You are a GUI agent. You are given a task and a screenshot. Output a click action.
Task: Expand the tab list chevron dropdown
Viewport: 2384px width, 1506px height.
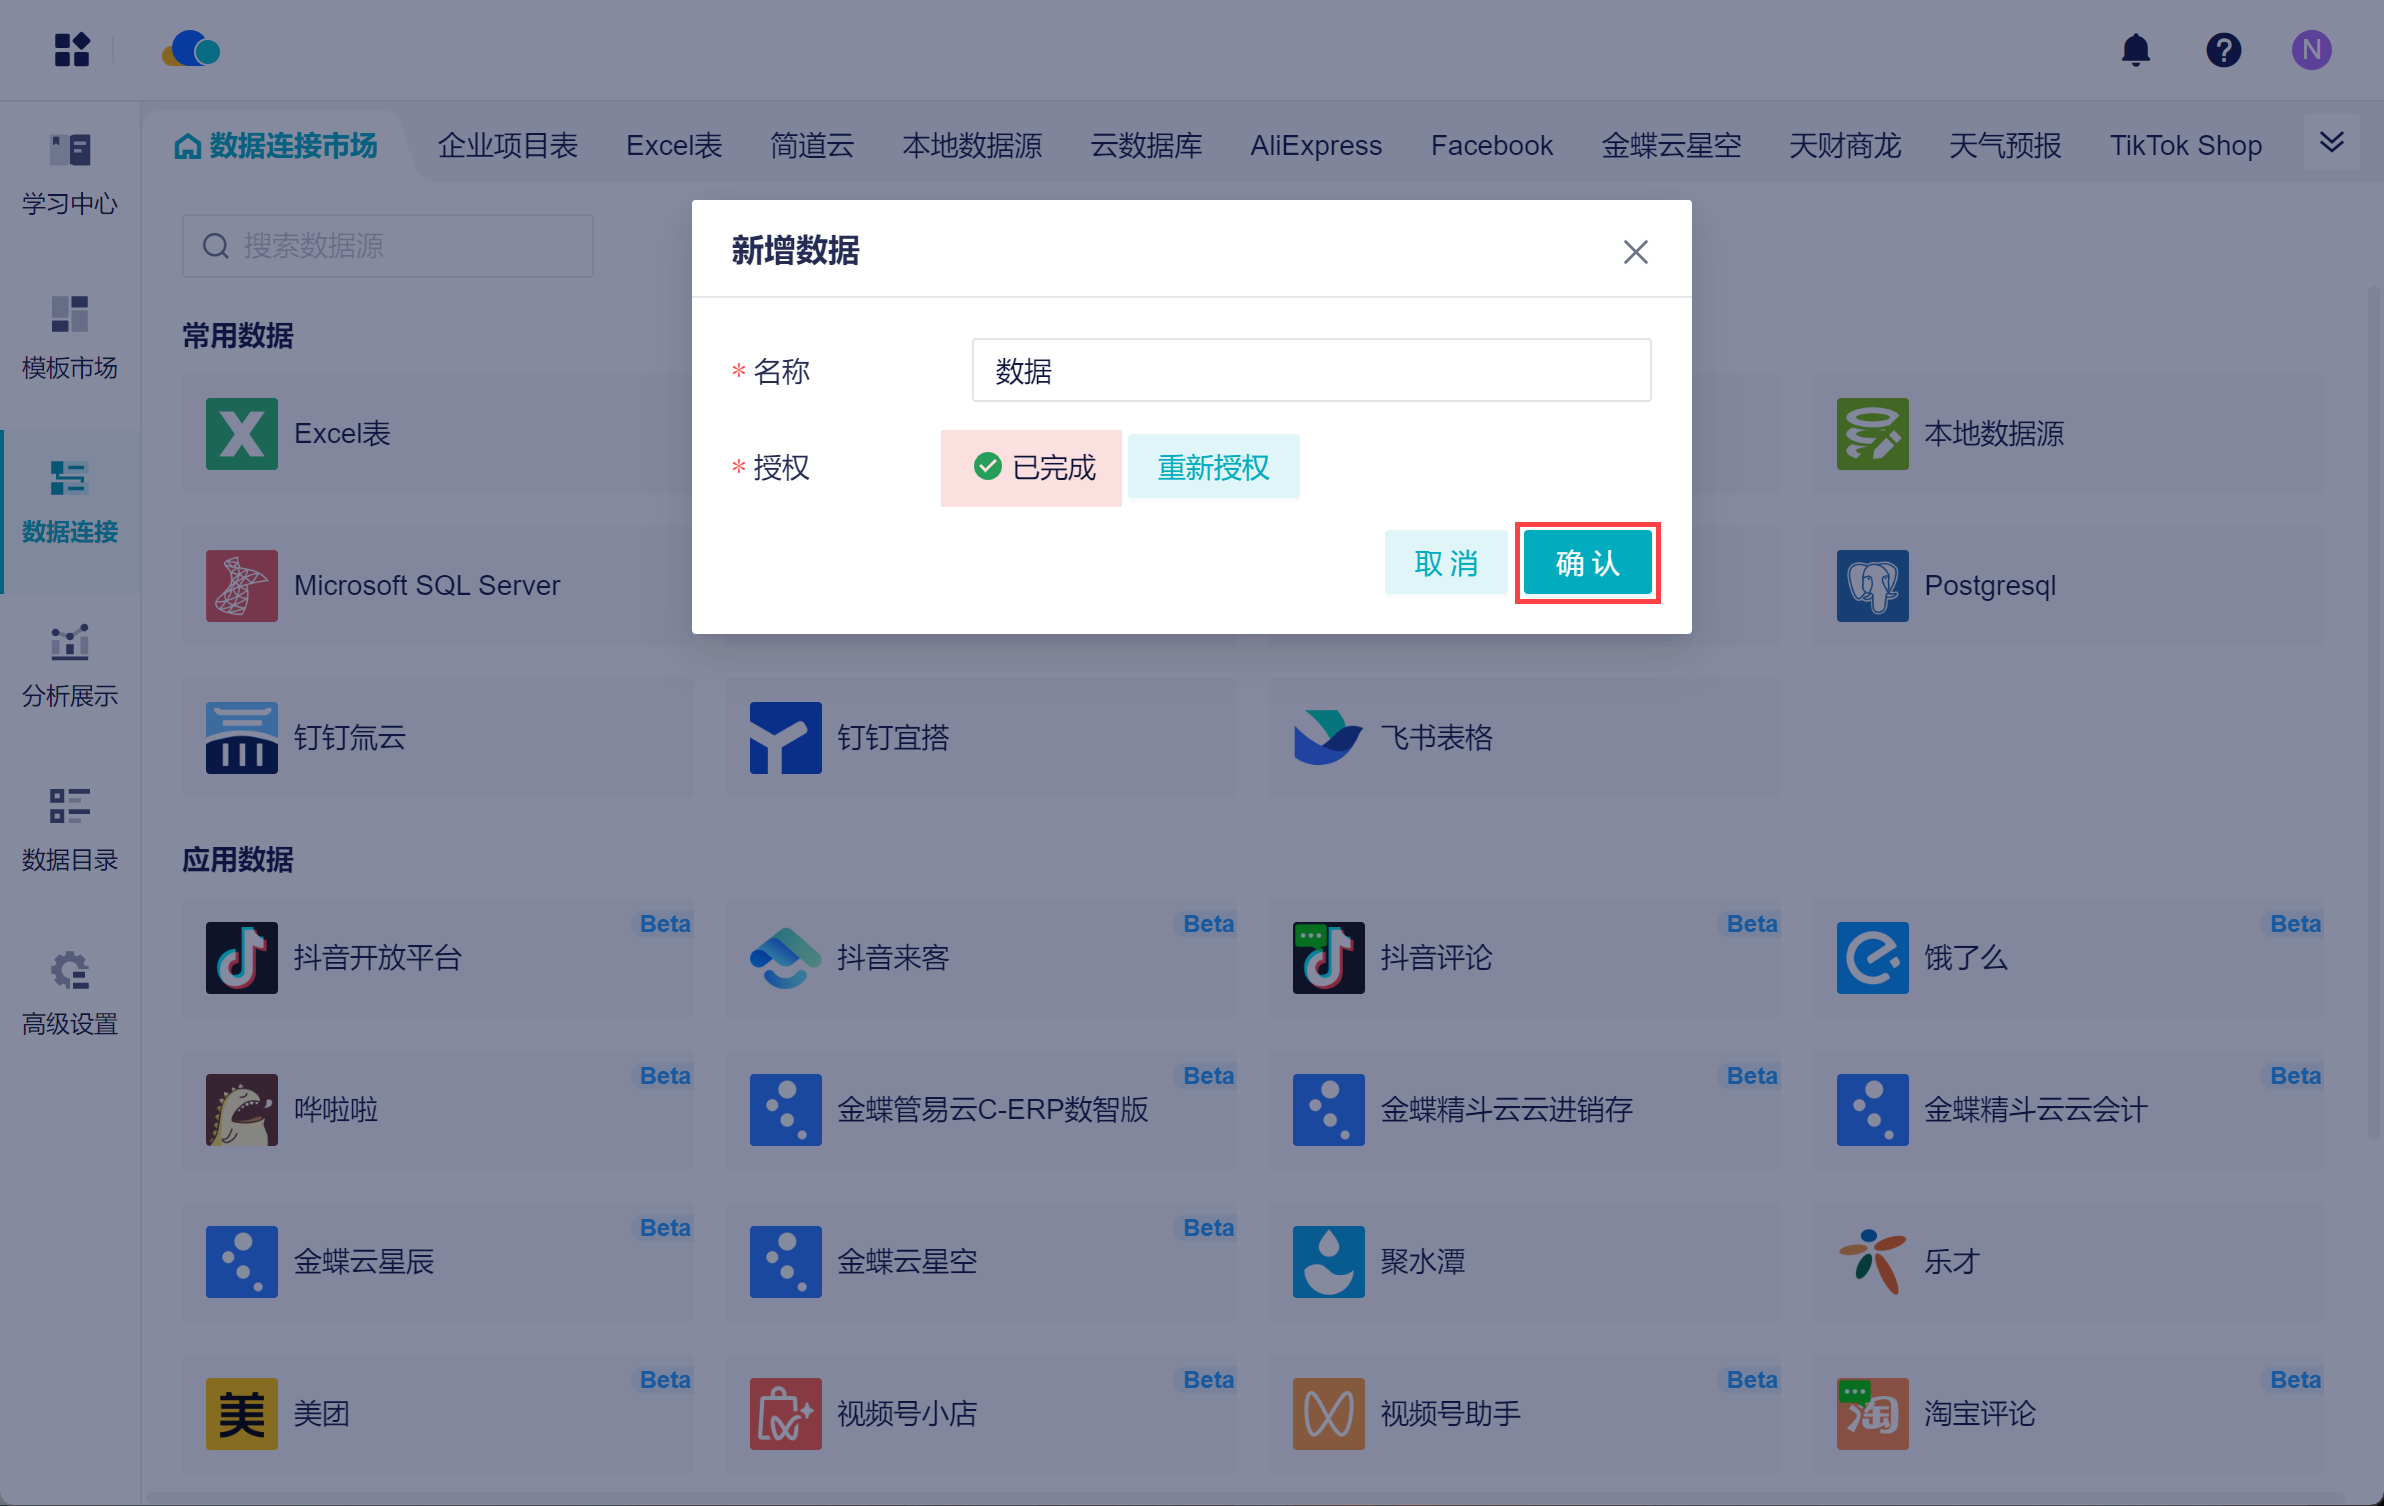[2331, 143]
